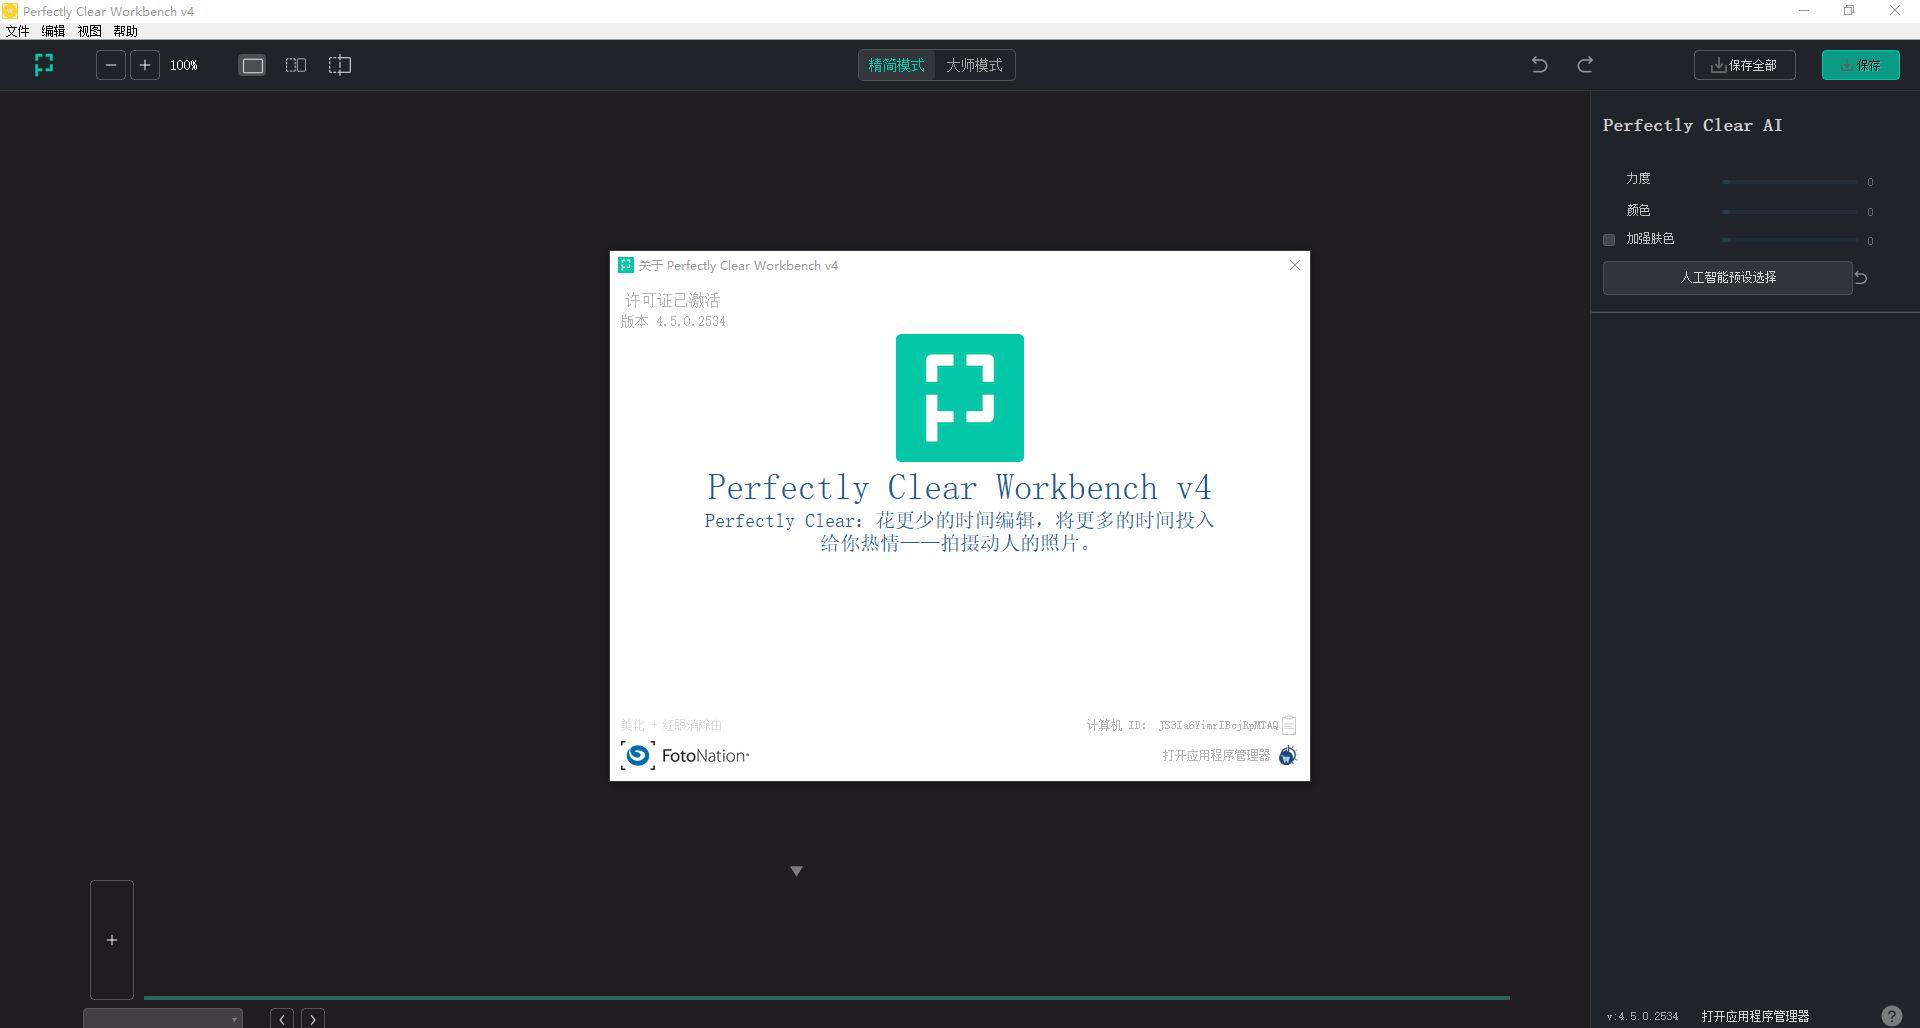Click the 美化 + 红眼消除由 text in dialog

[671, 725]
